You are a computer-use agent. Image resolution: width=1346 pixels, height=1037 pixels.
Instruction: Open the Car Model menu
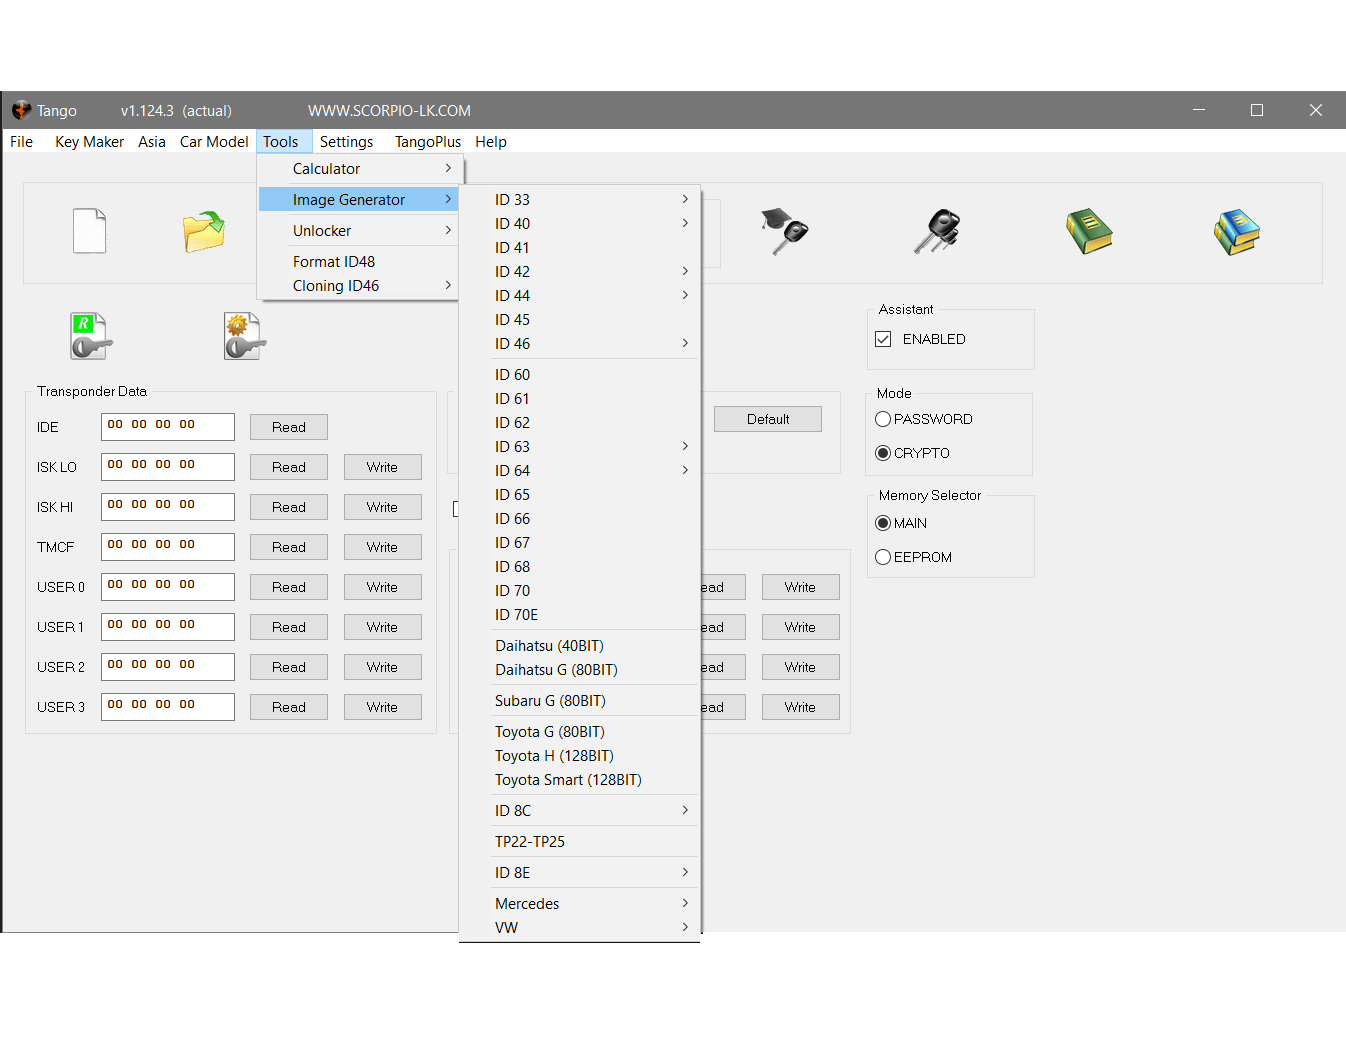pos(214,142)
